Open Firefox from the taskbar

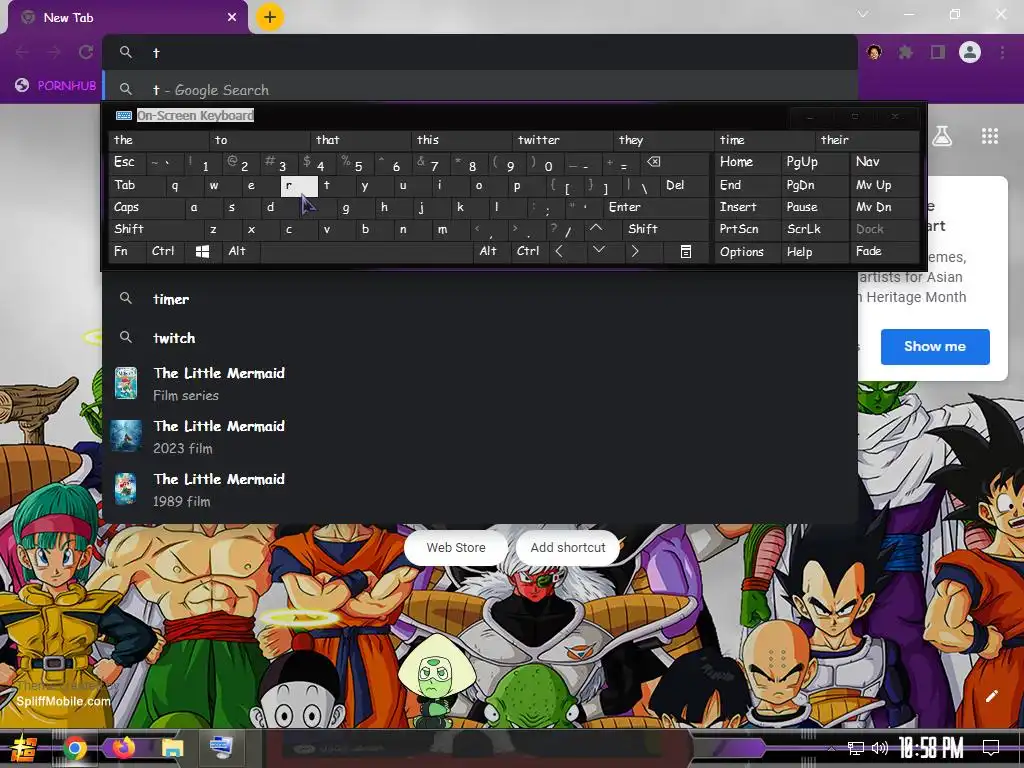click(x=124, y=748)
